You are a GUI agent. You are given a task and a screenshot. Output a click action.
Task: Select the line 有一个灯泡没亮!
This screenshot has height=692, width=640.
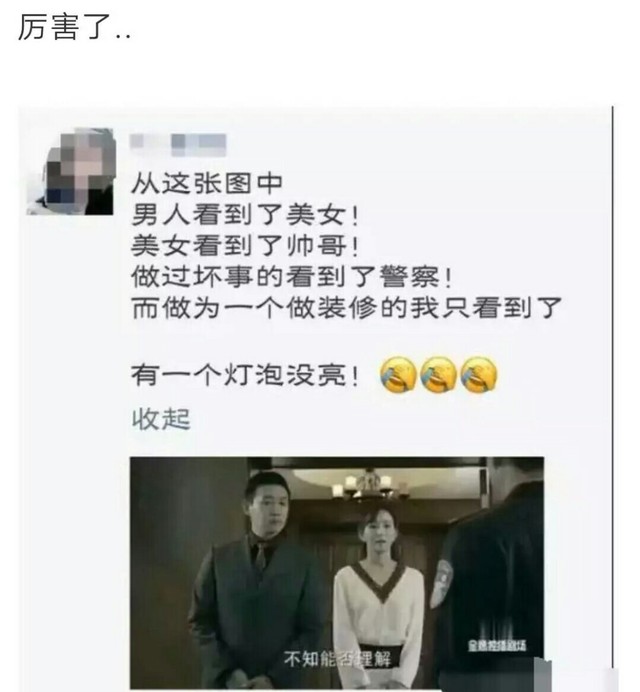[245, 376]
